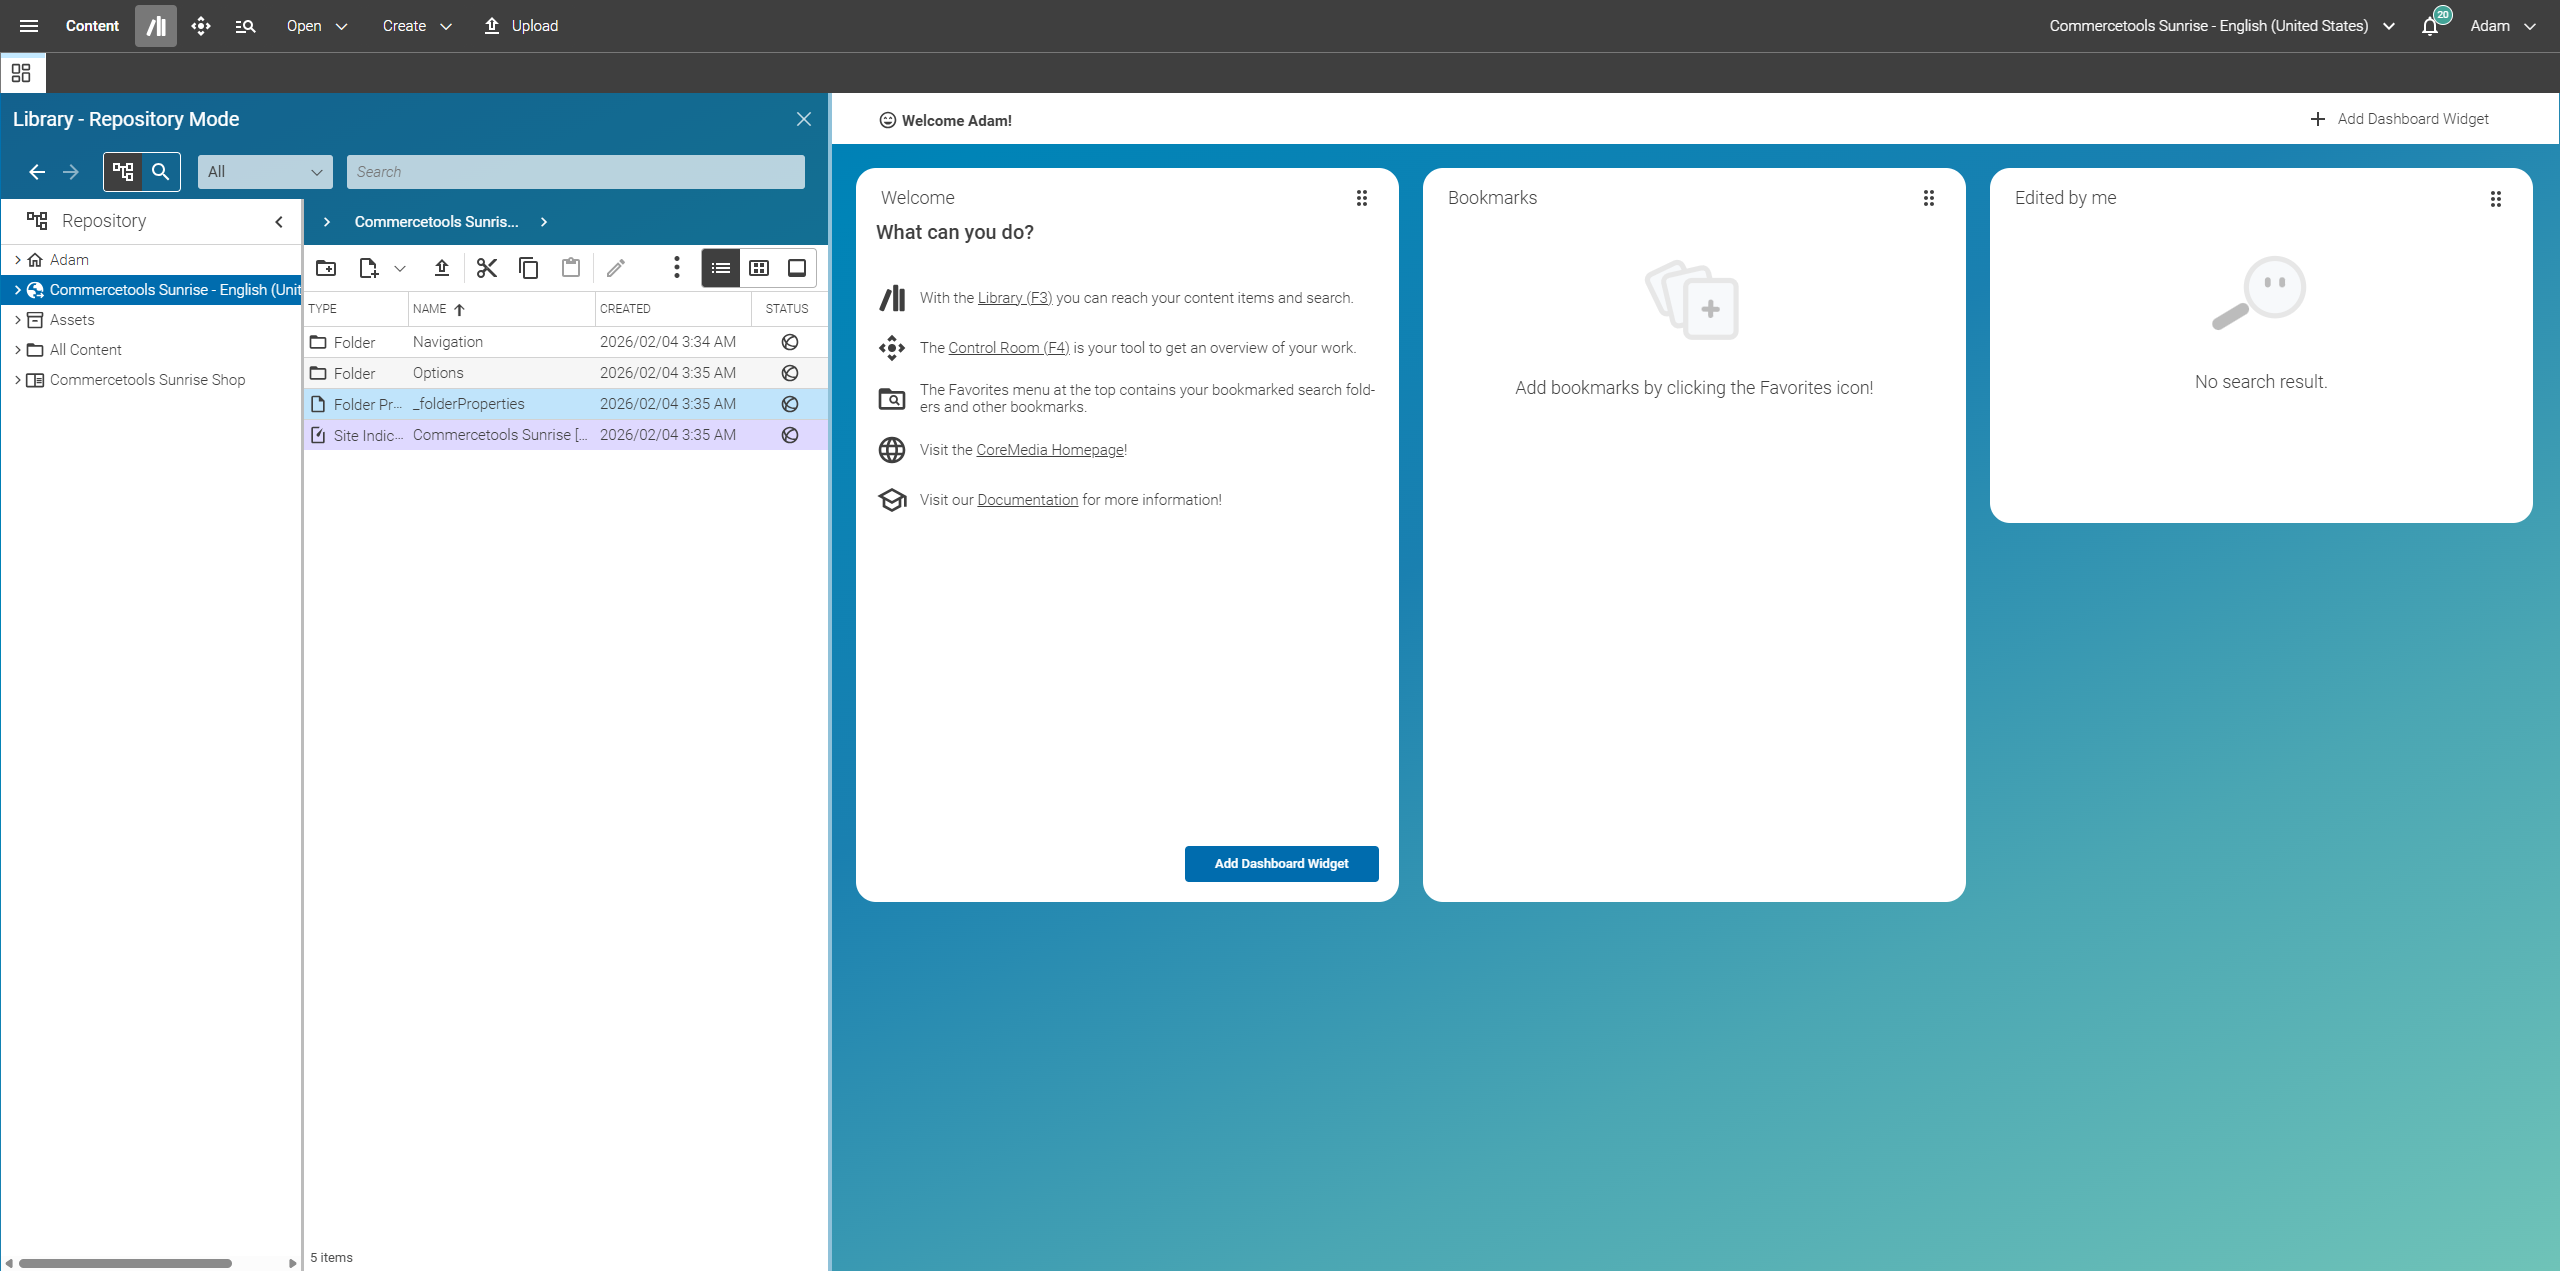
Task: Click the Cut scissors icon in library toolbar
Action: (x=487, y=268)
